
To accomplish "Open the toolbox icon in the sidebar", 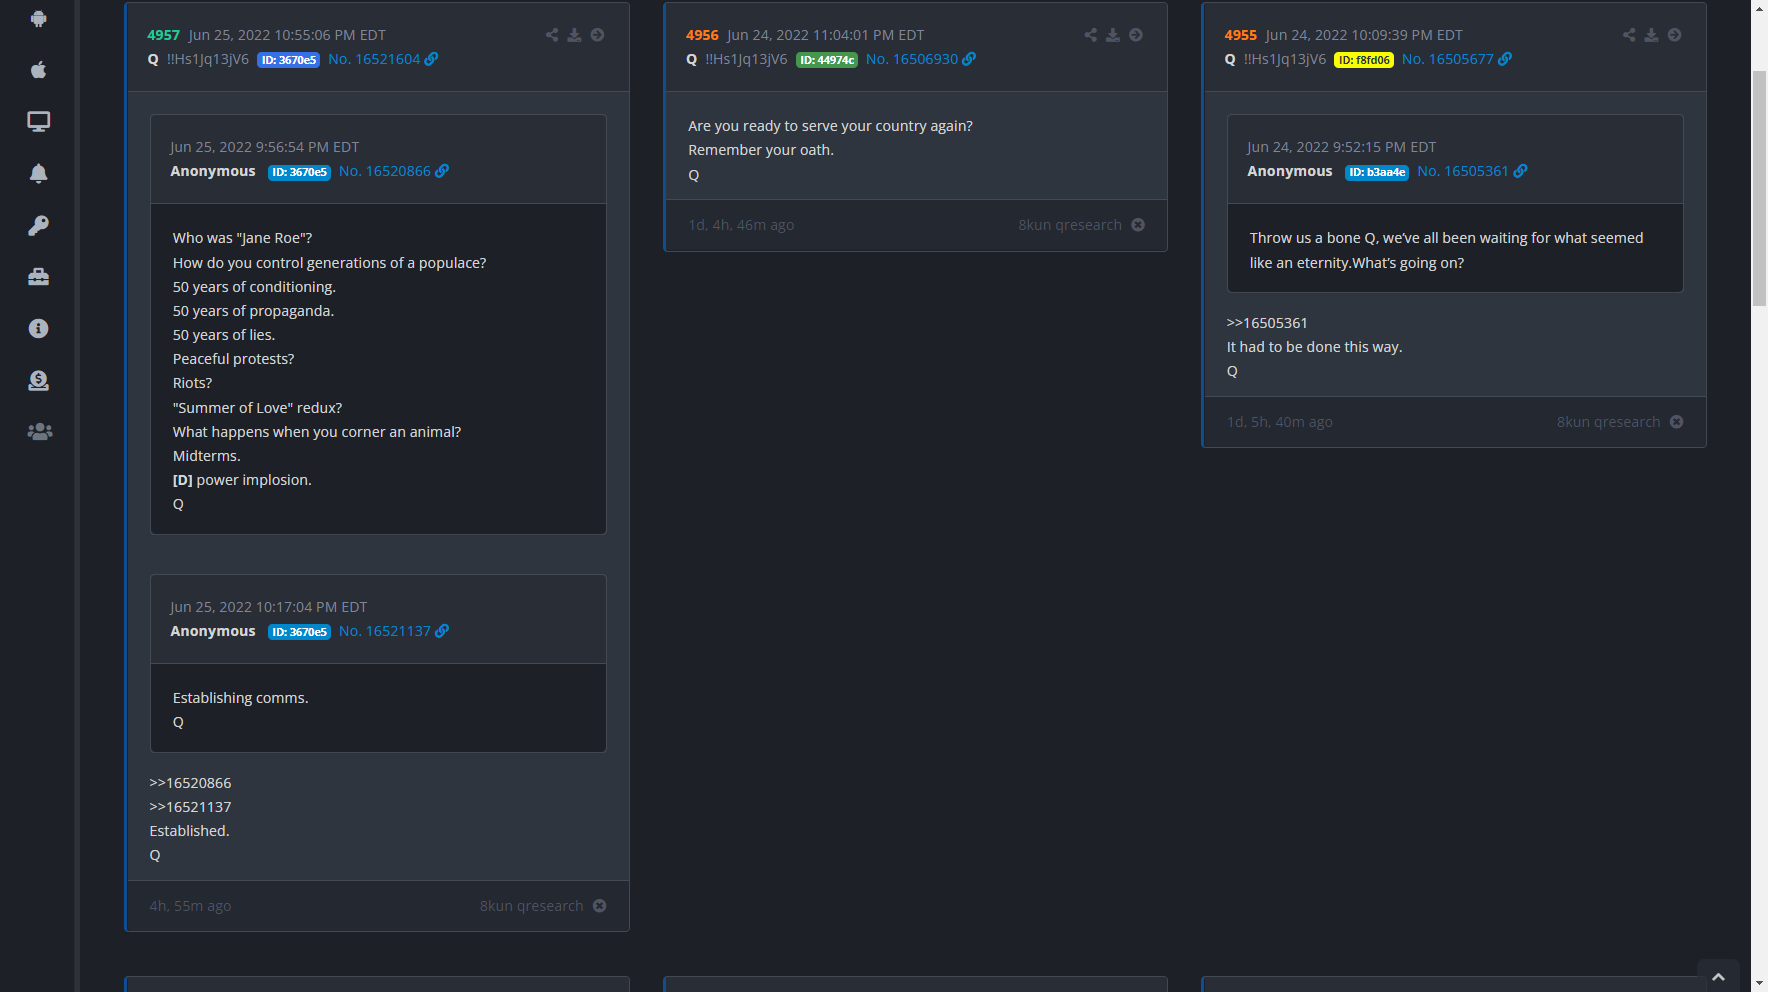I will 38,277.
